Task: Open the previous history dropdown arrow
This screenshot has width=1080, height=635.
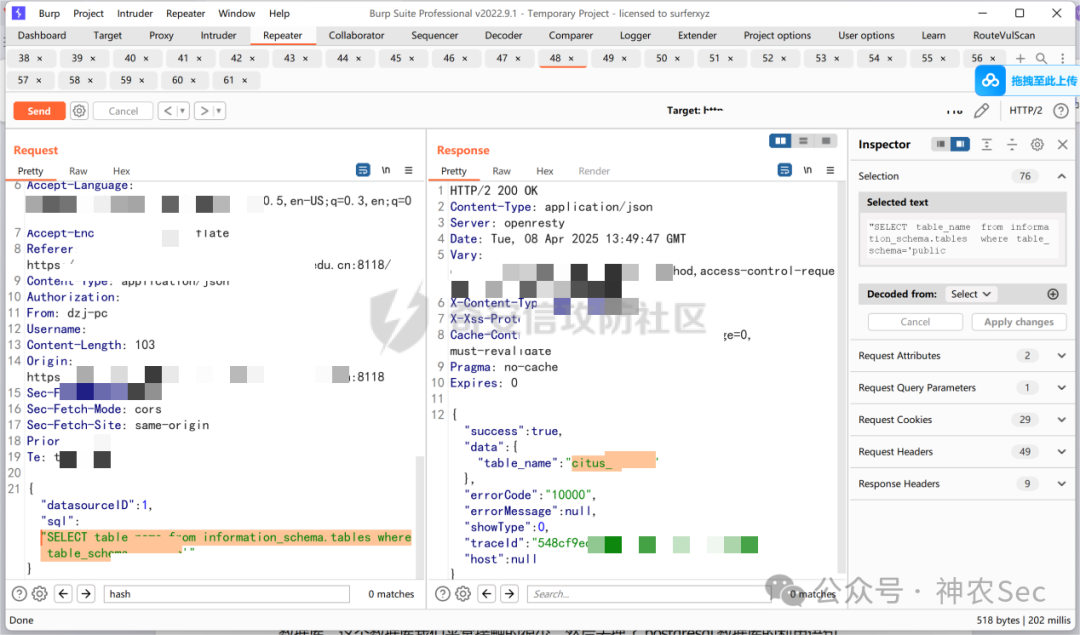Action: pos(183,111)
